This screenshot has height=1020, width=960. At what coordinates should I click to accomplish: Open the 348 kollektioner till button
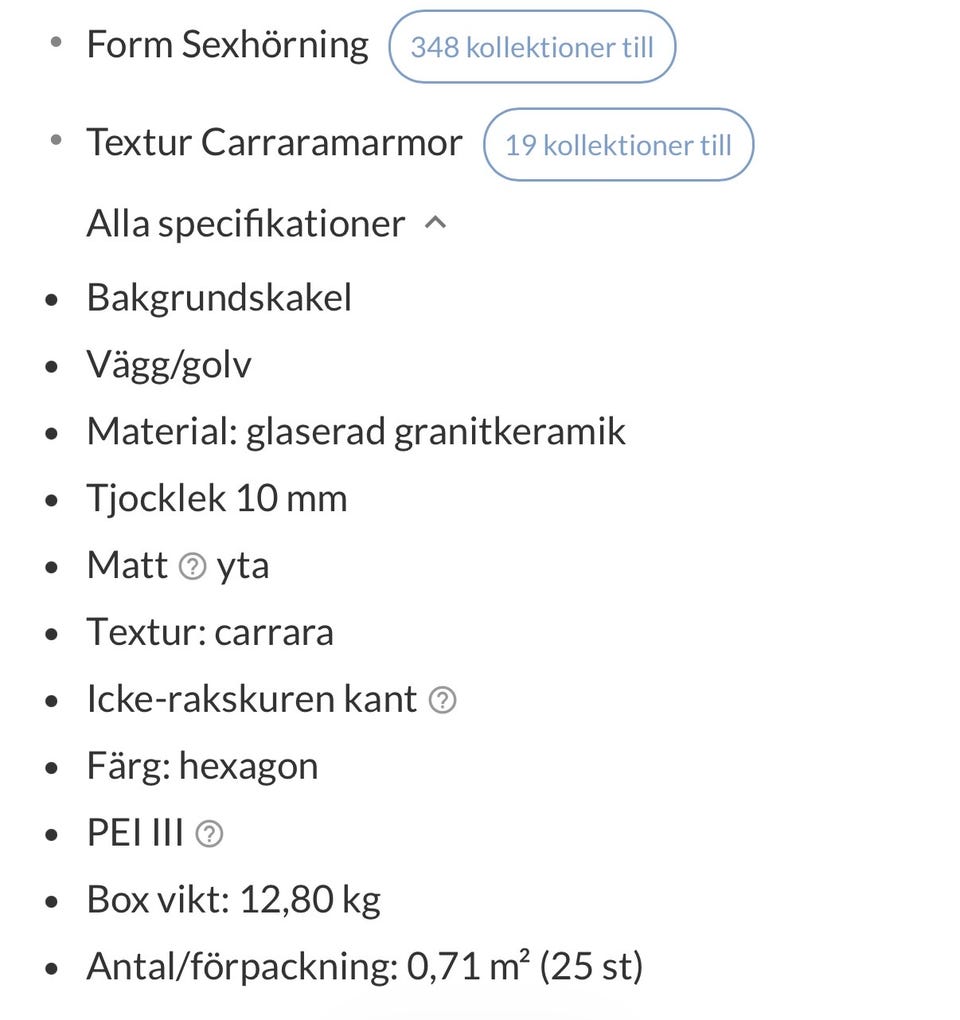tap(531, 46)
